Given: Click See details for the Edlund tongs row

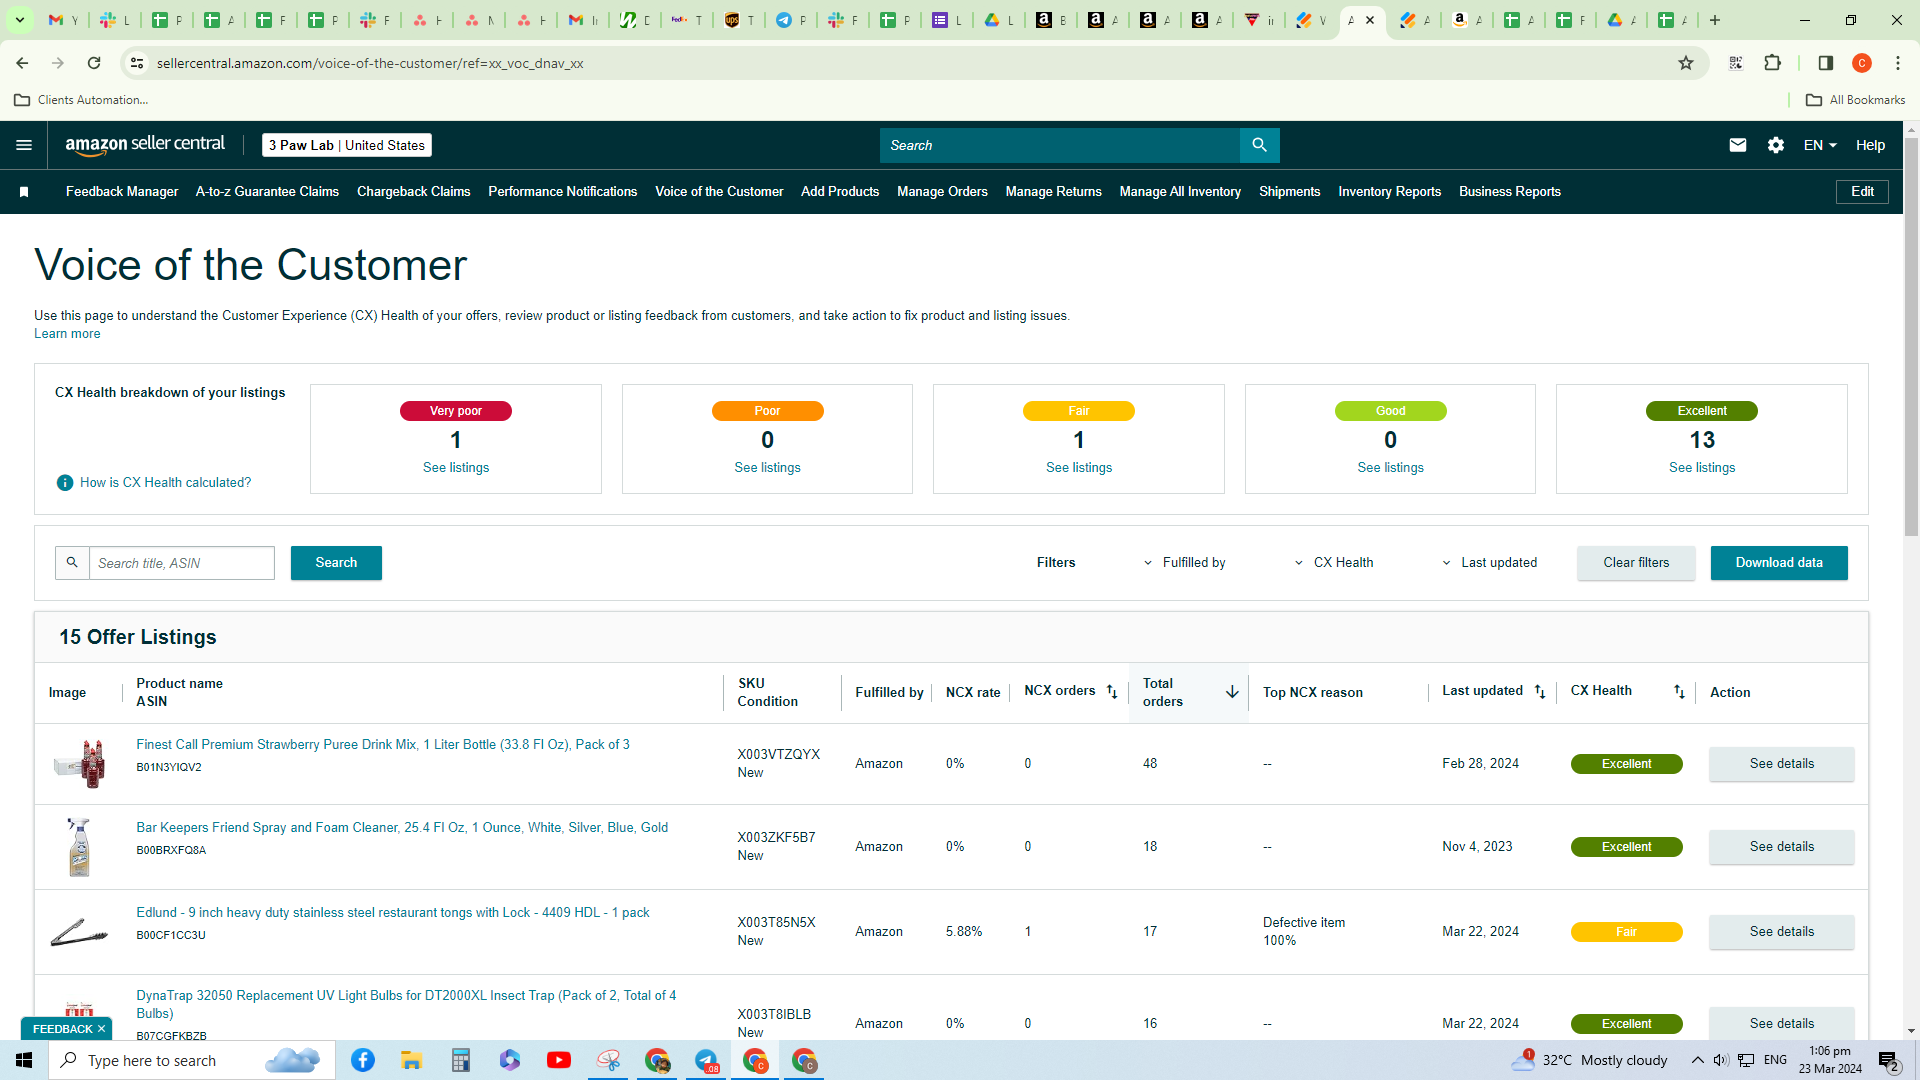Looking at the screenshot, I should 1782,932.
